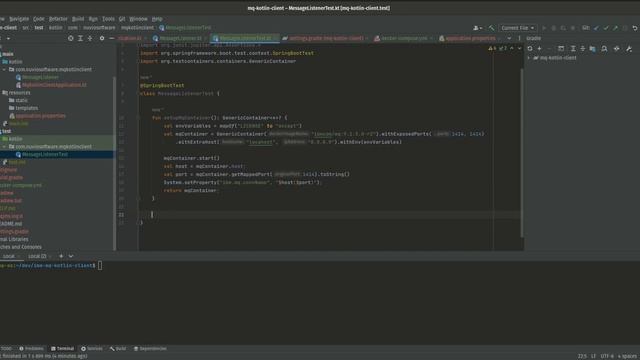Show hidden editor tabs dropdown
This screenshot has height=360, width=640.
(509, 38)
